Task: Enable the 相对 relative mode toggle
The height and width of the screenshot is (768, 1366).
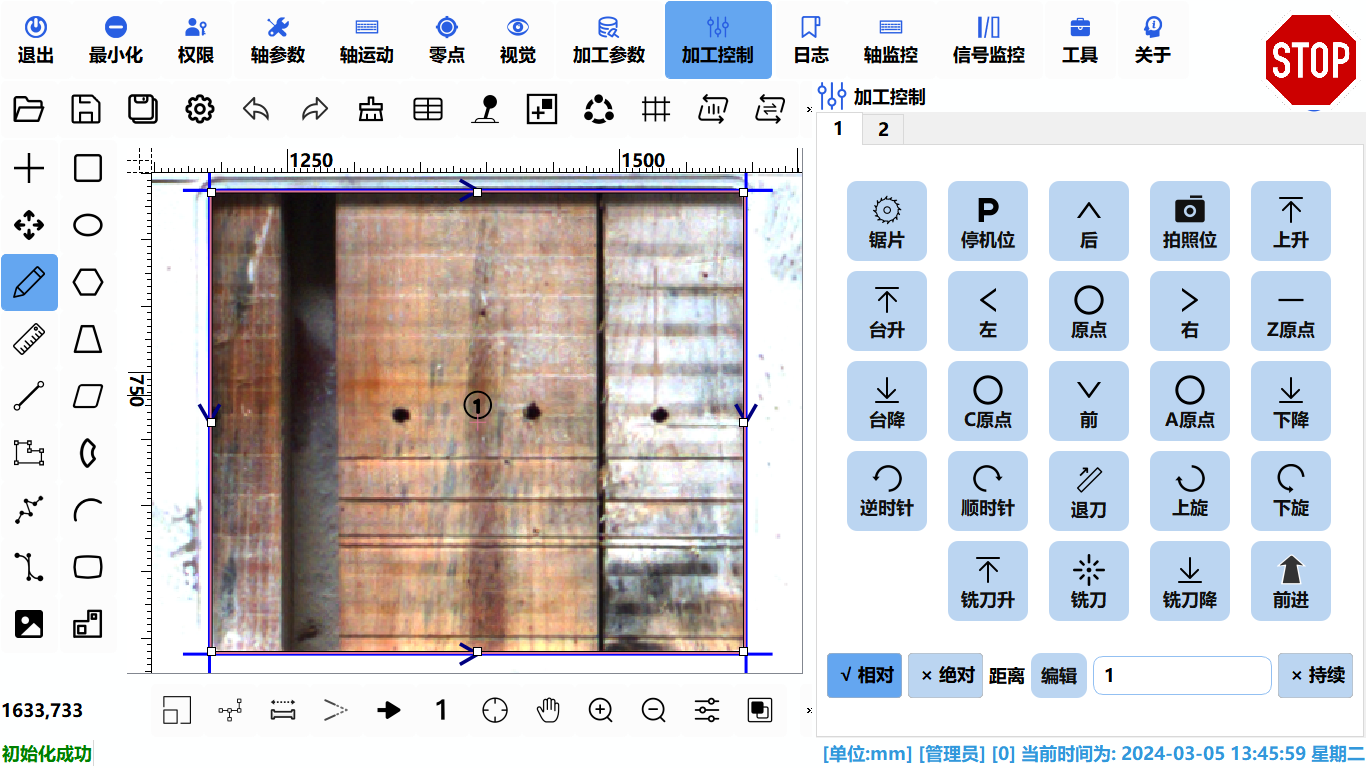Action: (865, 676)
